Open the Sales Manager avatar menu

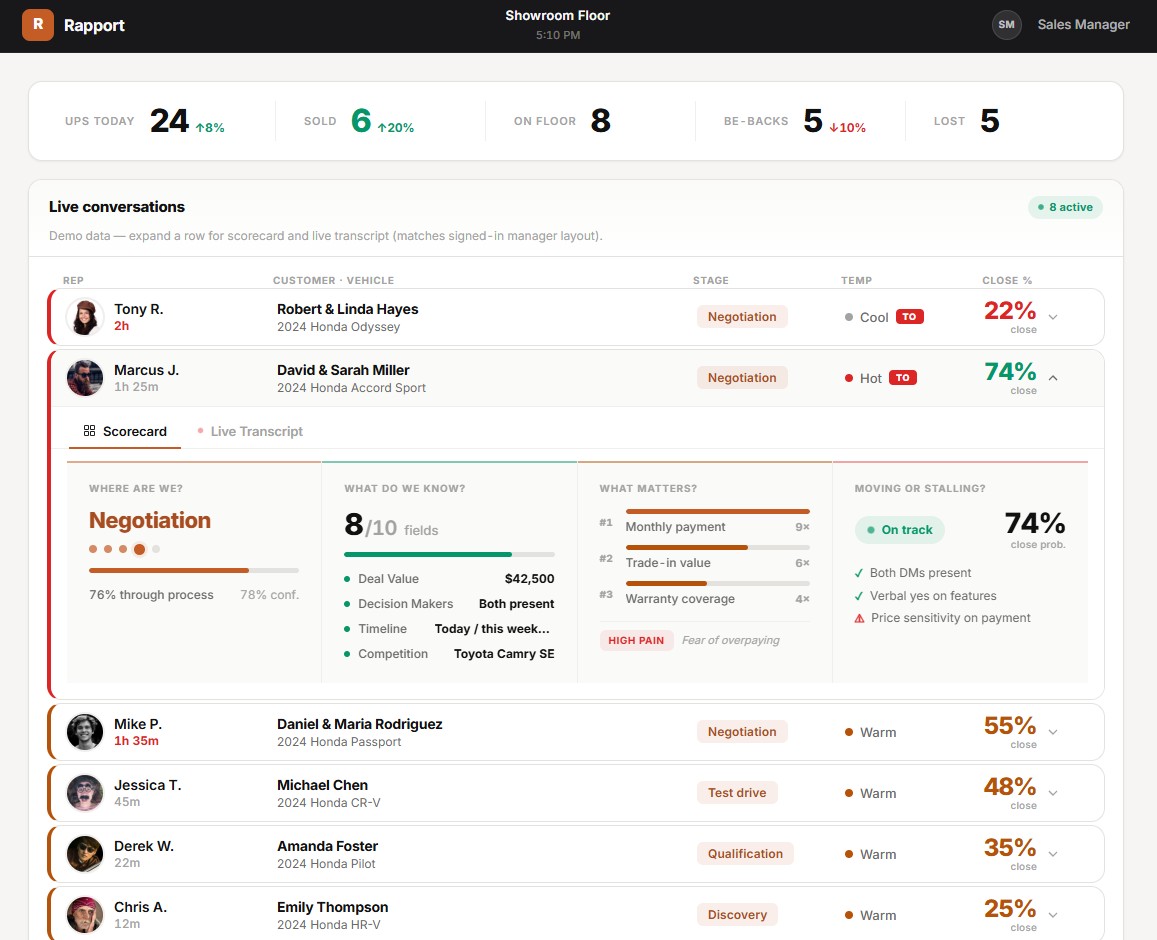point(1007,24)
